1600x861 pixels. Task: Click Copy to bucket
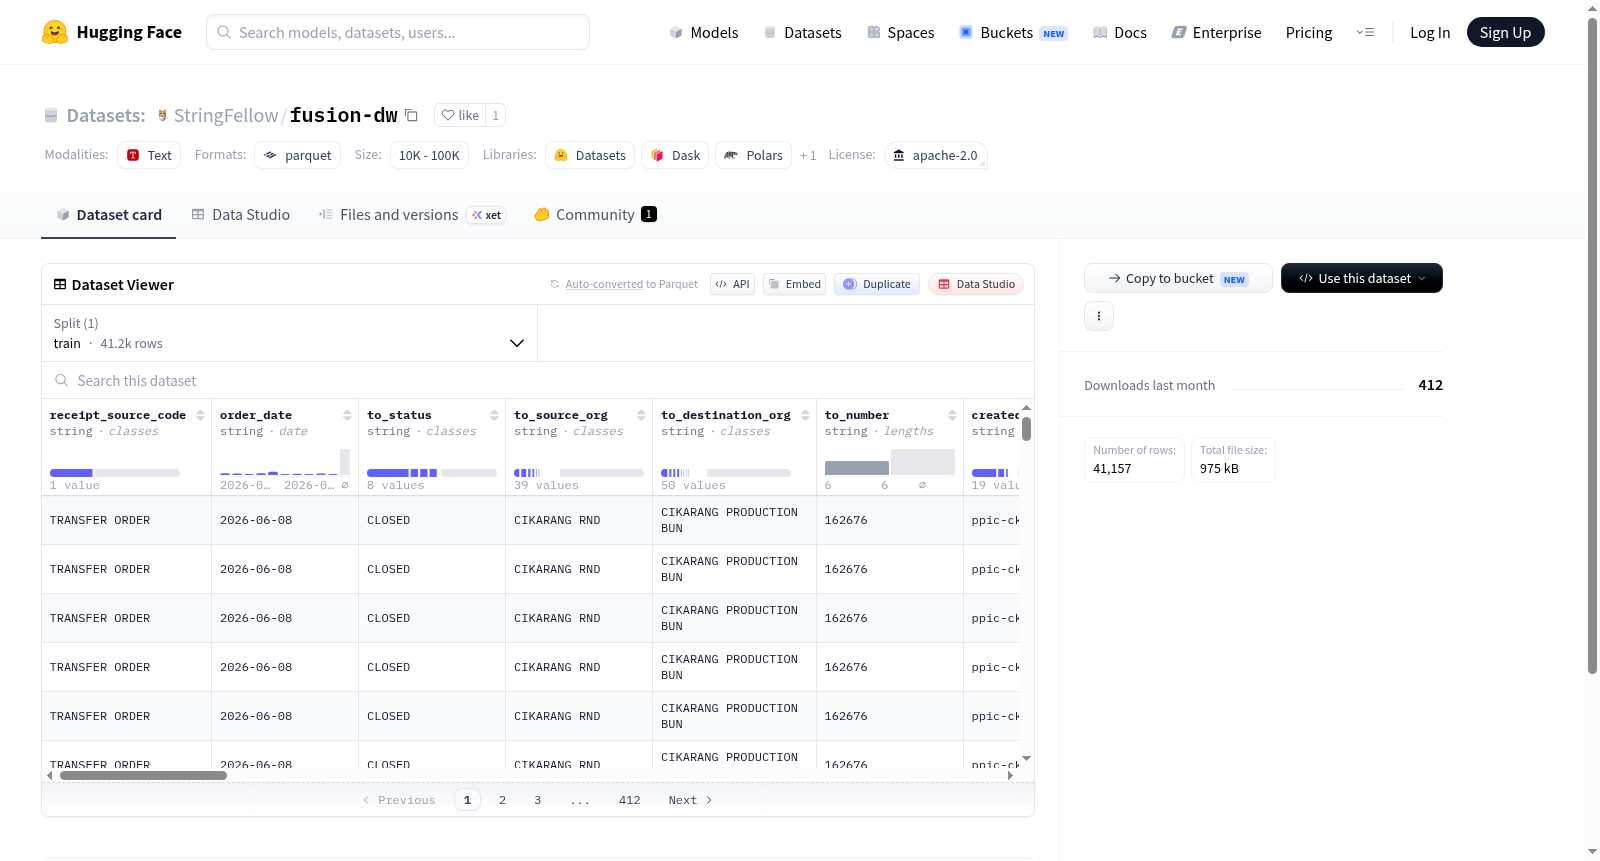point(1178,278)
